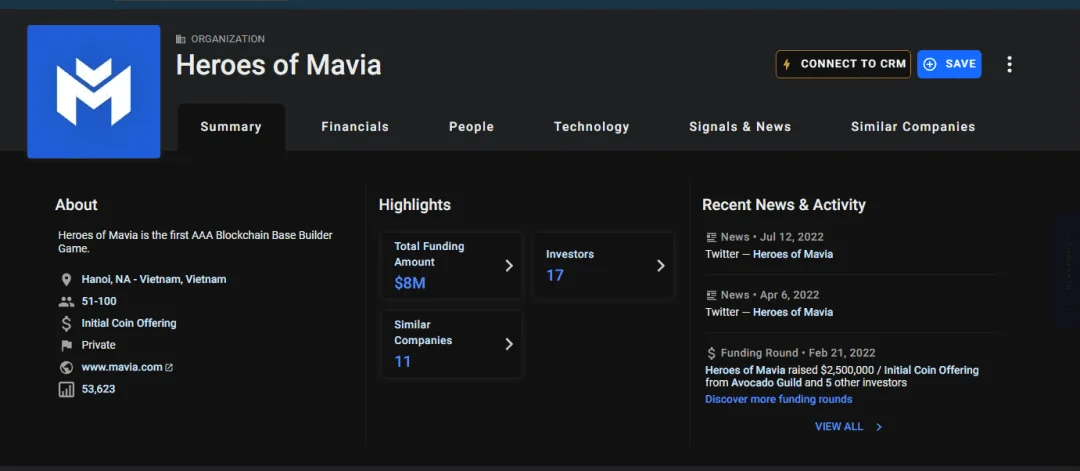Viewport: 1080px width, 471px height.
Task: Open Heroes of Mavia link under Jul 12 news
Action: click(x=793, y=254)
